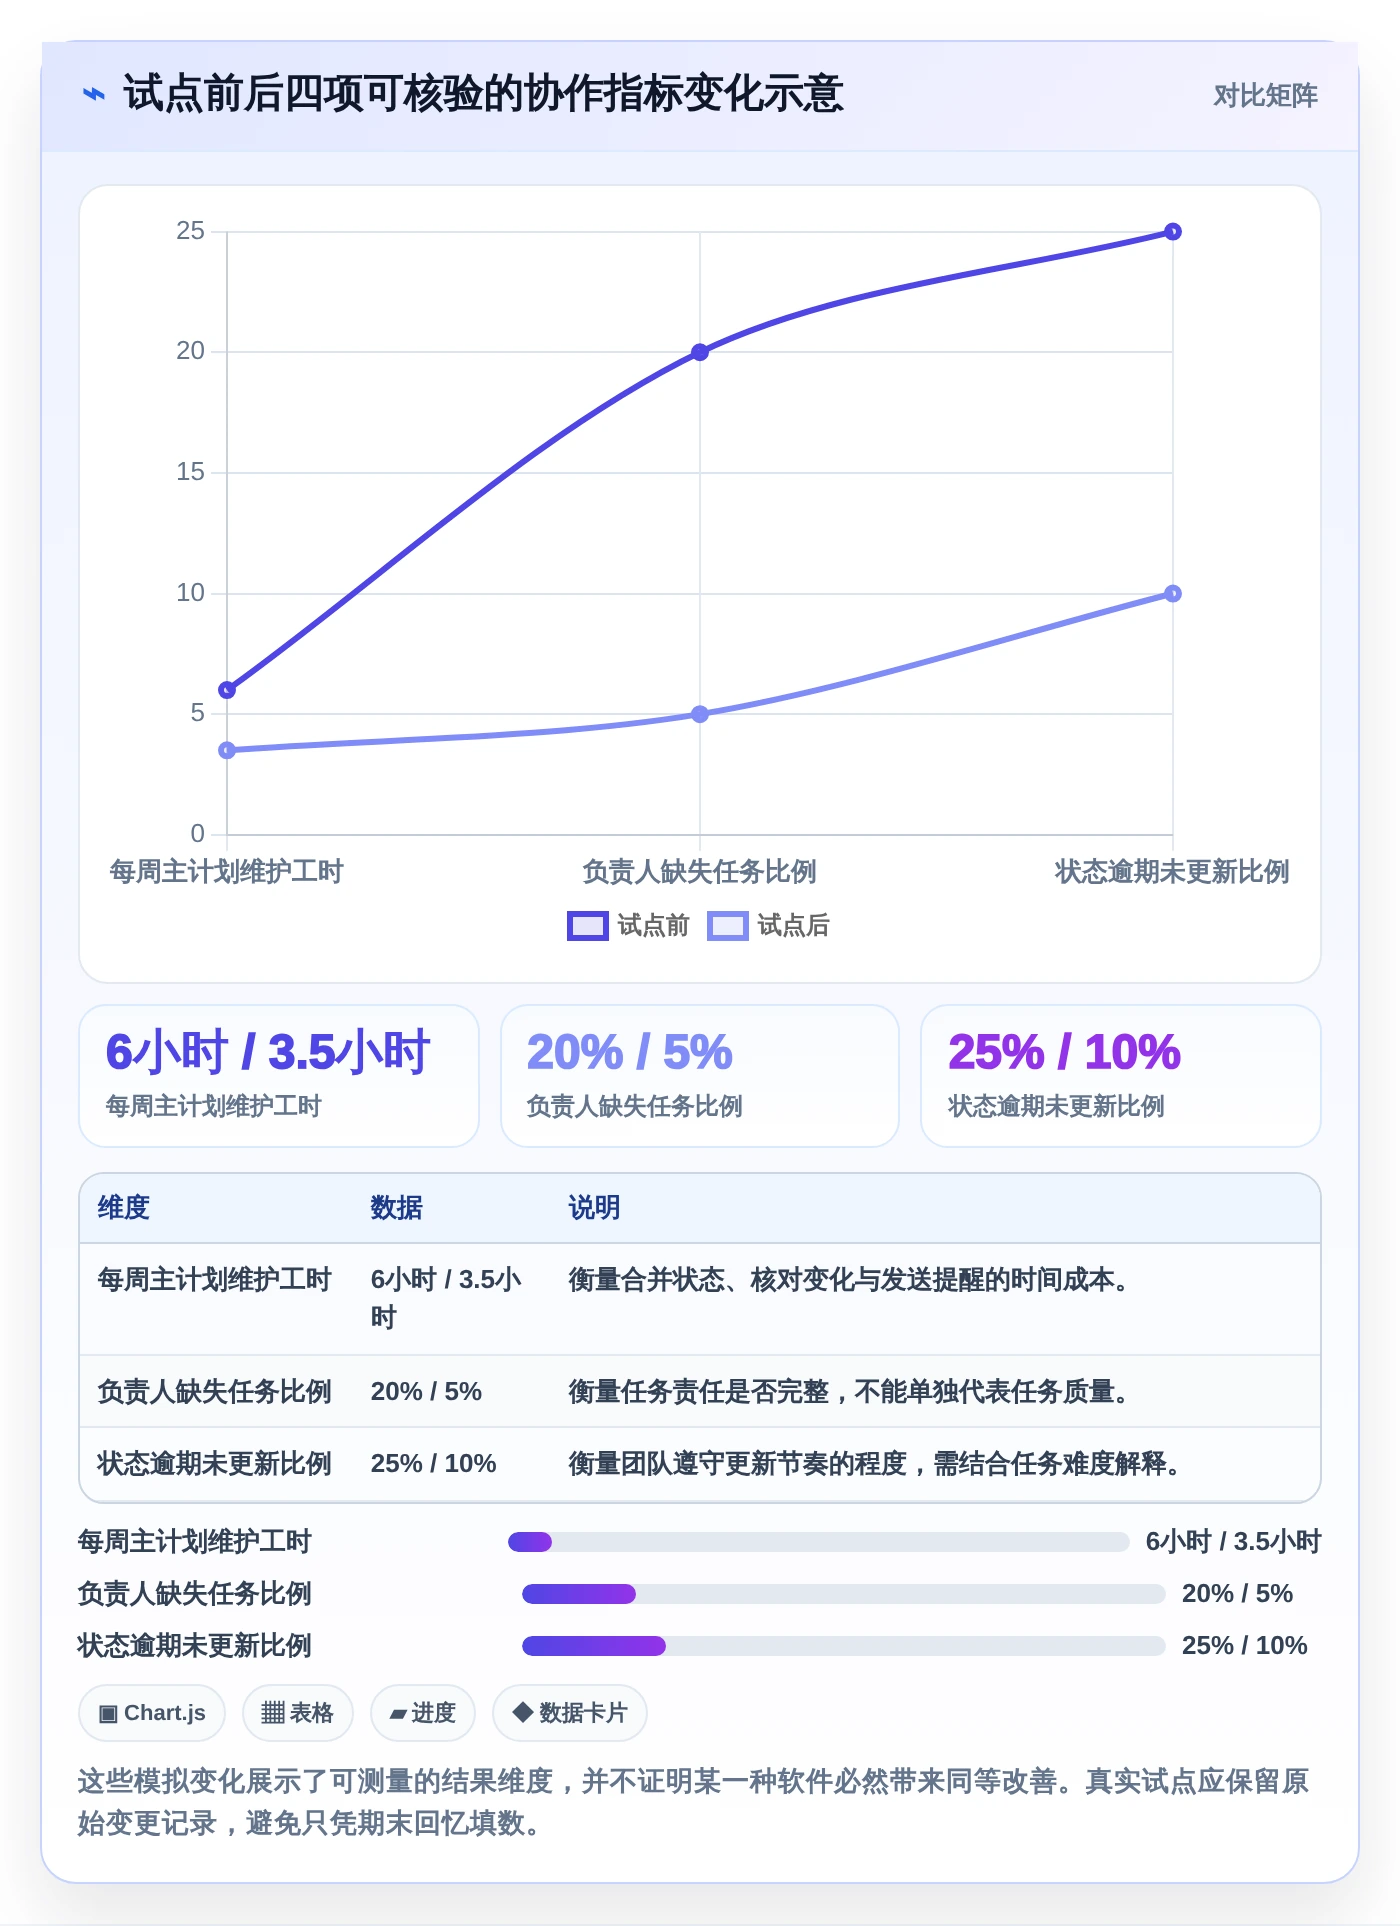Screen dimensions: 1400x1926
Task: Click the 试点后 legend text
Action: tap(793, 926)
